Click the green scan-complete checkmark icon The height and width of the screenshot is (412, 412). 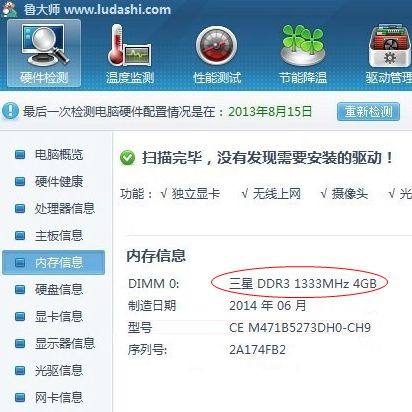click(x=127, y=158)
